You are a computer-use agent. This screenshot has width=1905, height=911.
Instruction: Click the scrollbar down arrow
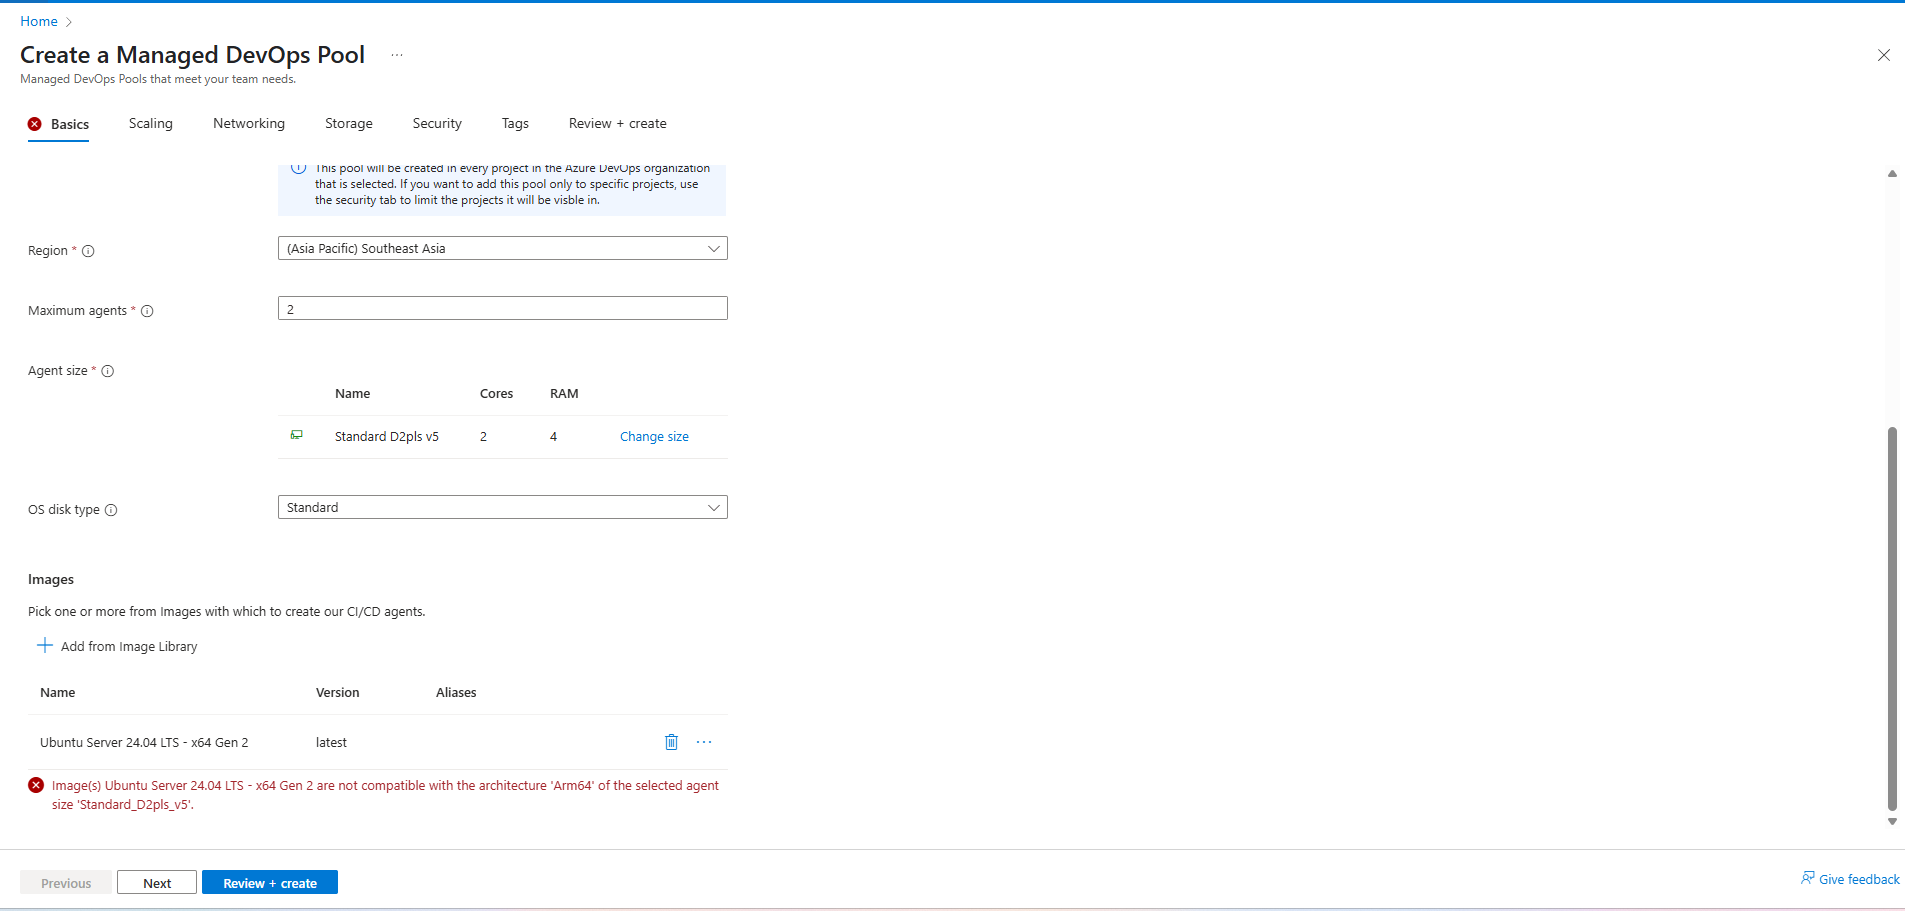tap(1892, 822)
